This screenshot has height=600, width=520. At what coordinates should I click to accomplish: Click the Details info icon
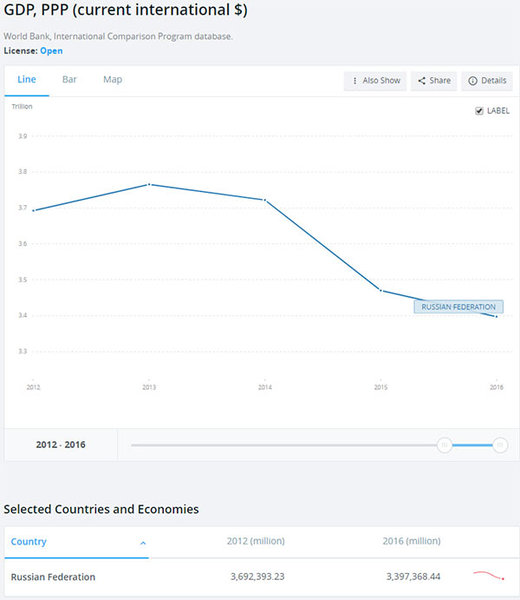[x=473, y=81]
